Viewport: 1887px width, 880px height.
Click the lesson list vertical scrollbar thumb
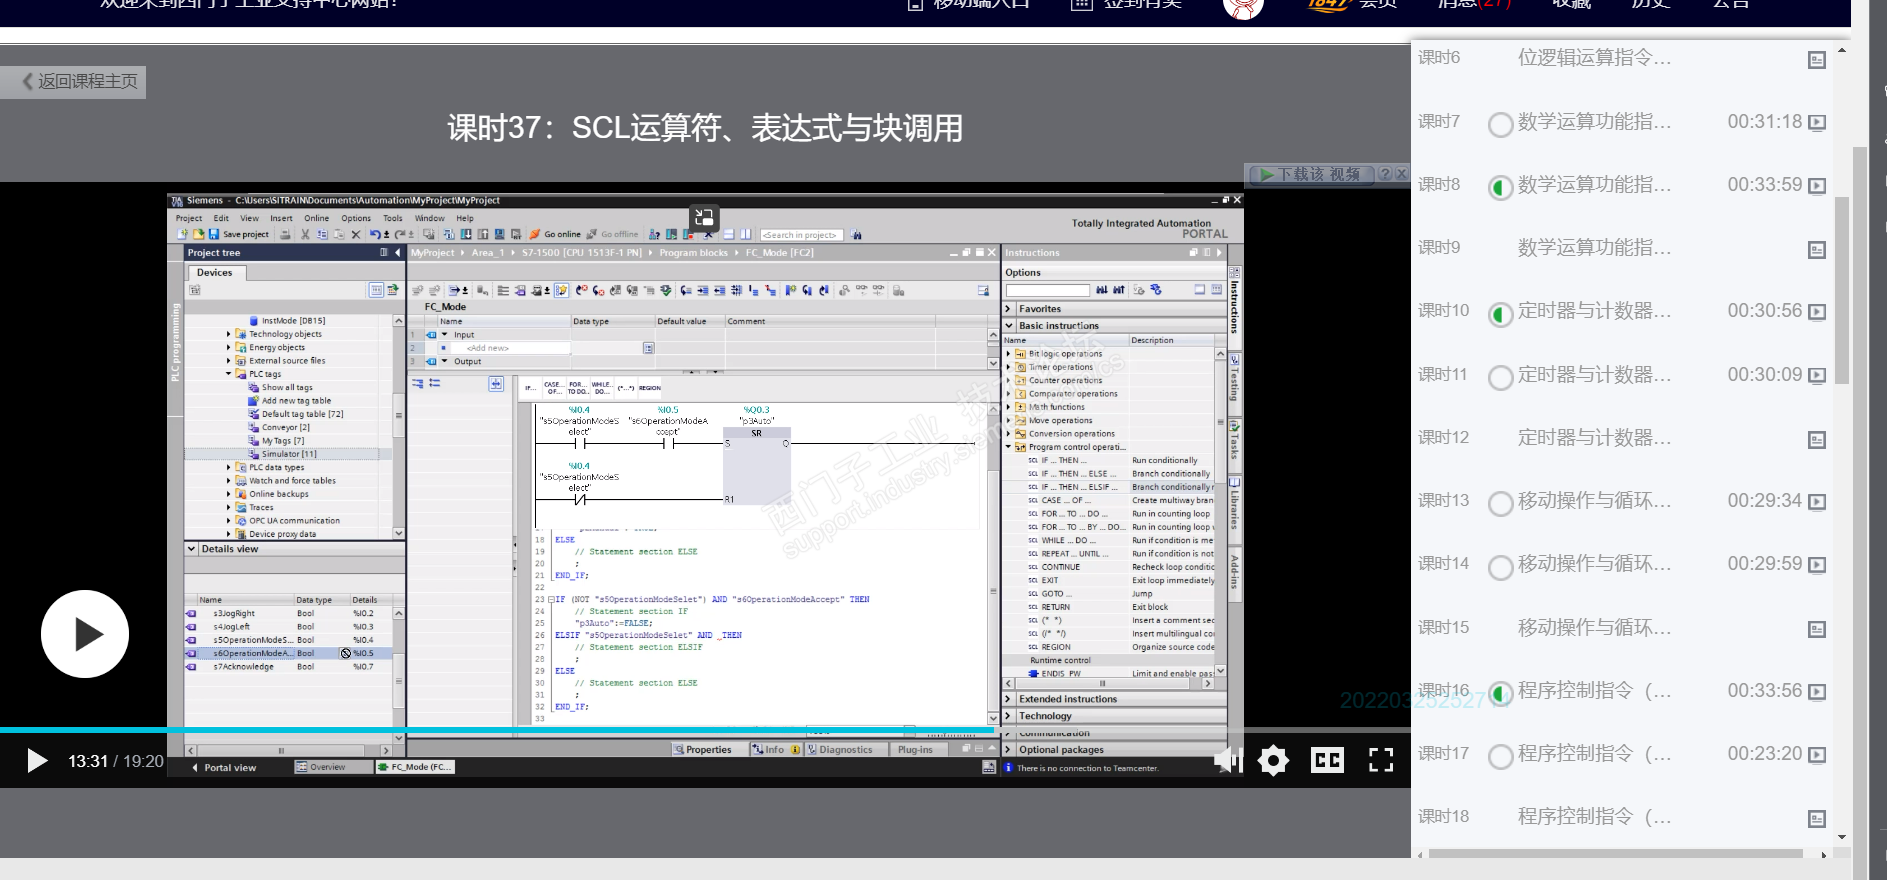pyautogui.click(x=1842, y=290)
